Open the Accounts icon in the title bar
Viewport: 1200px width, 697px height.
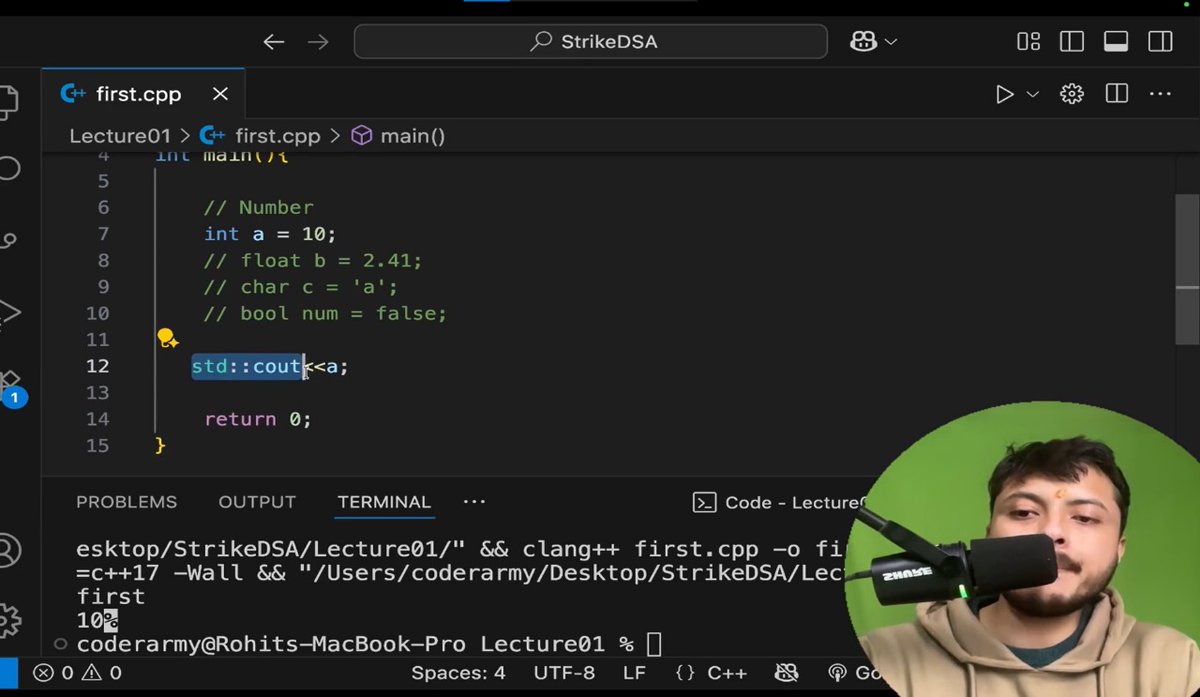[862, 41]
